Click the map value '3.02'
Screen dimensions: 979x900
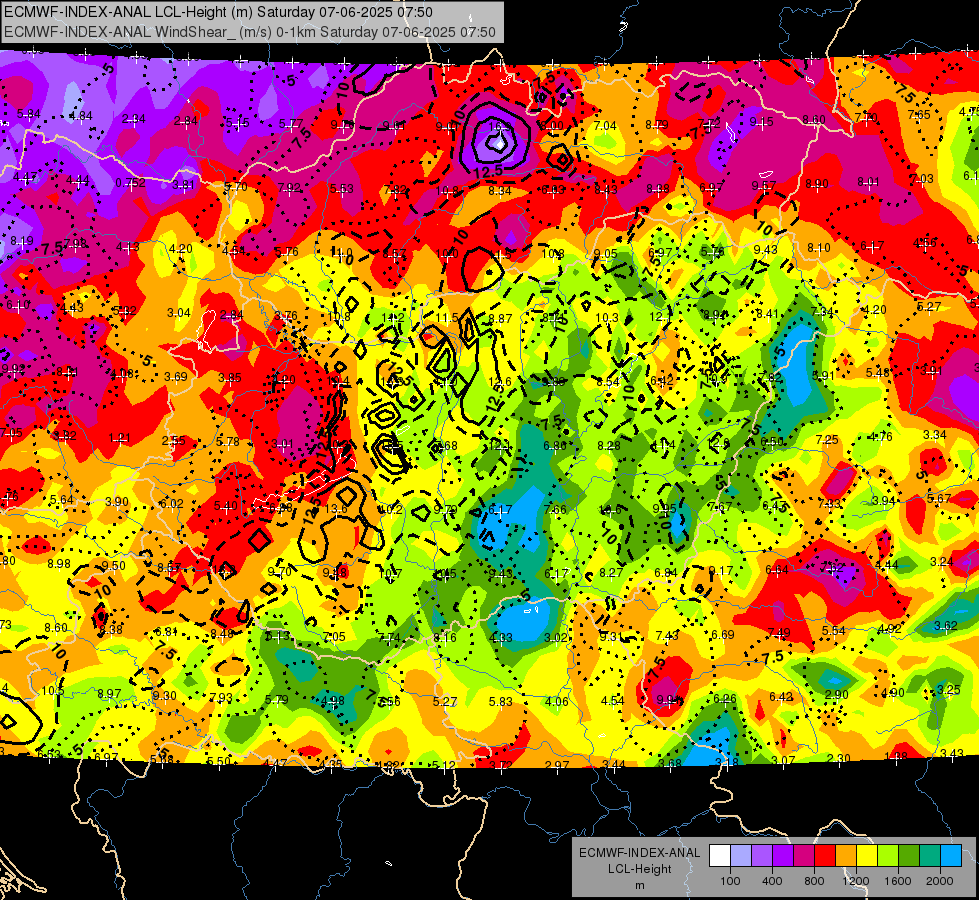click(x=556, y=638)
